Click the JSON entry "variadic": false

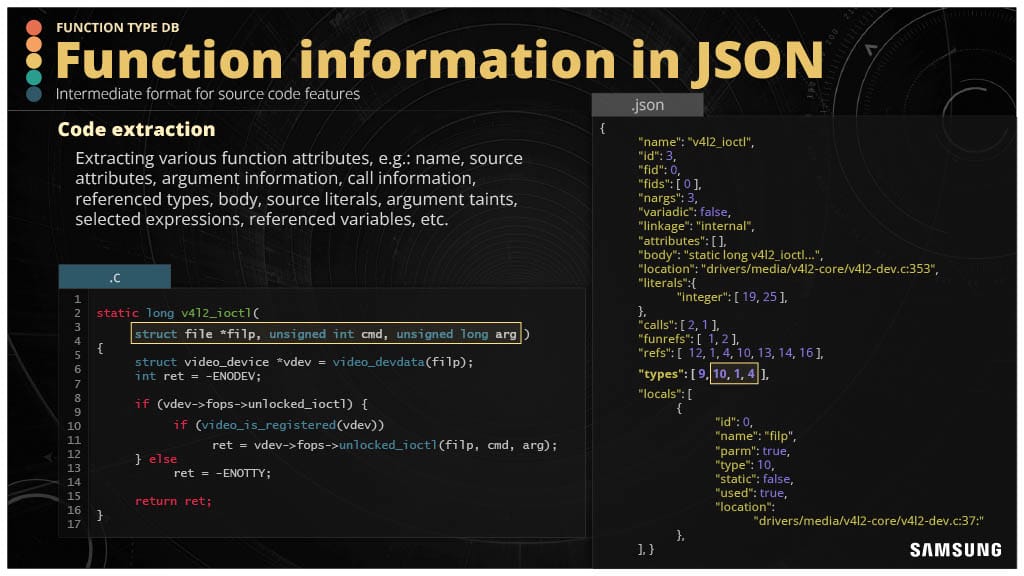[684, 212]
